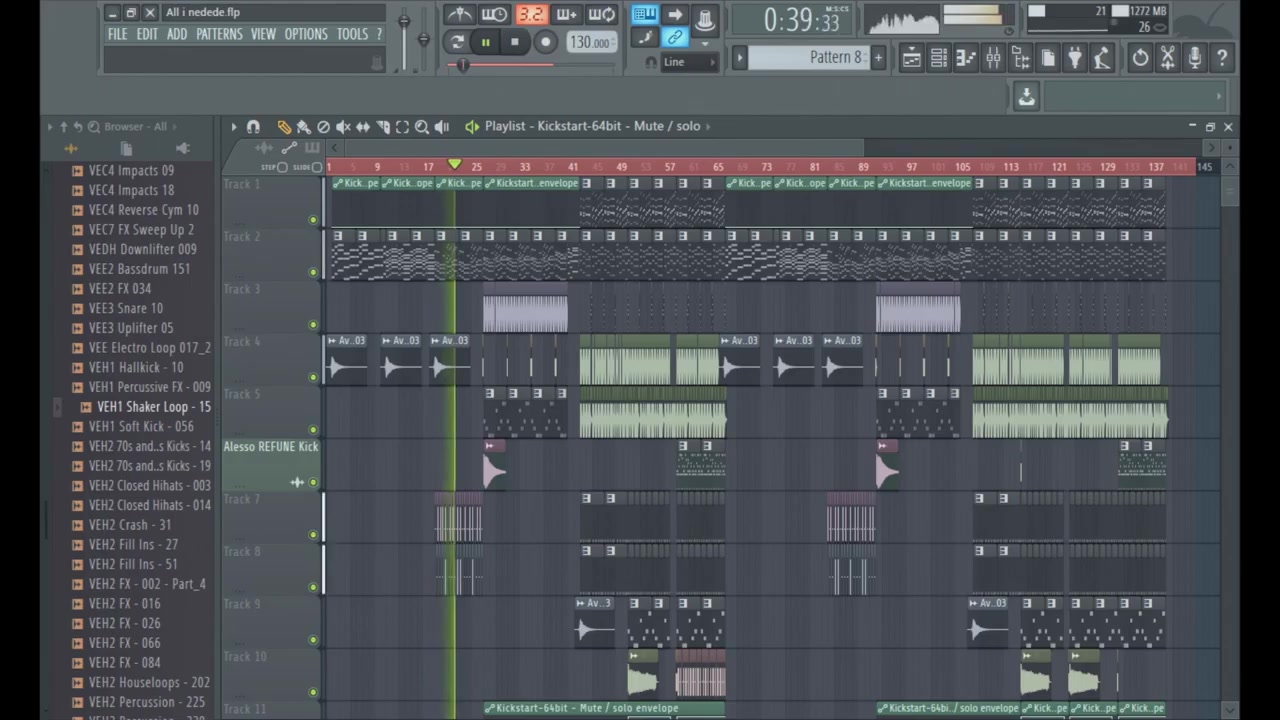1280x720 pixels.
Task: Collapse the VEH1 Shaker Loop - 15 item
Action: (57, 407)
